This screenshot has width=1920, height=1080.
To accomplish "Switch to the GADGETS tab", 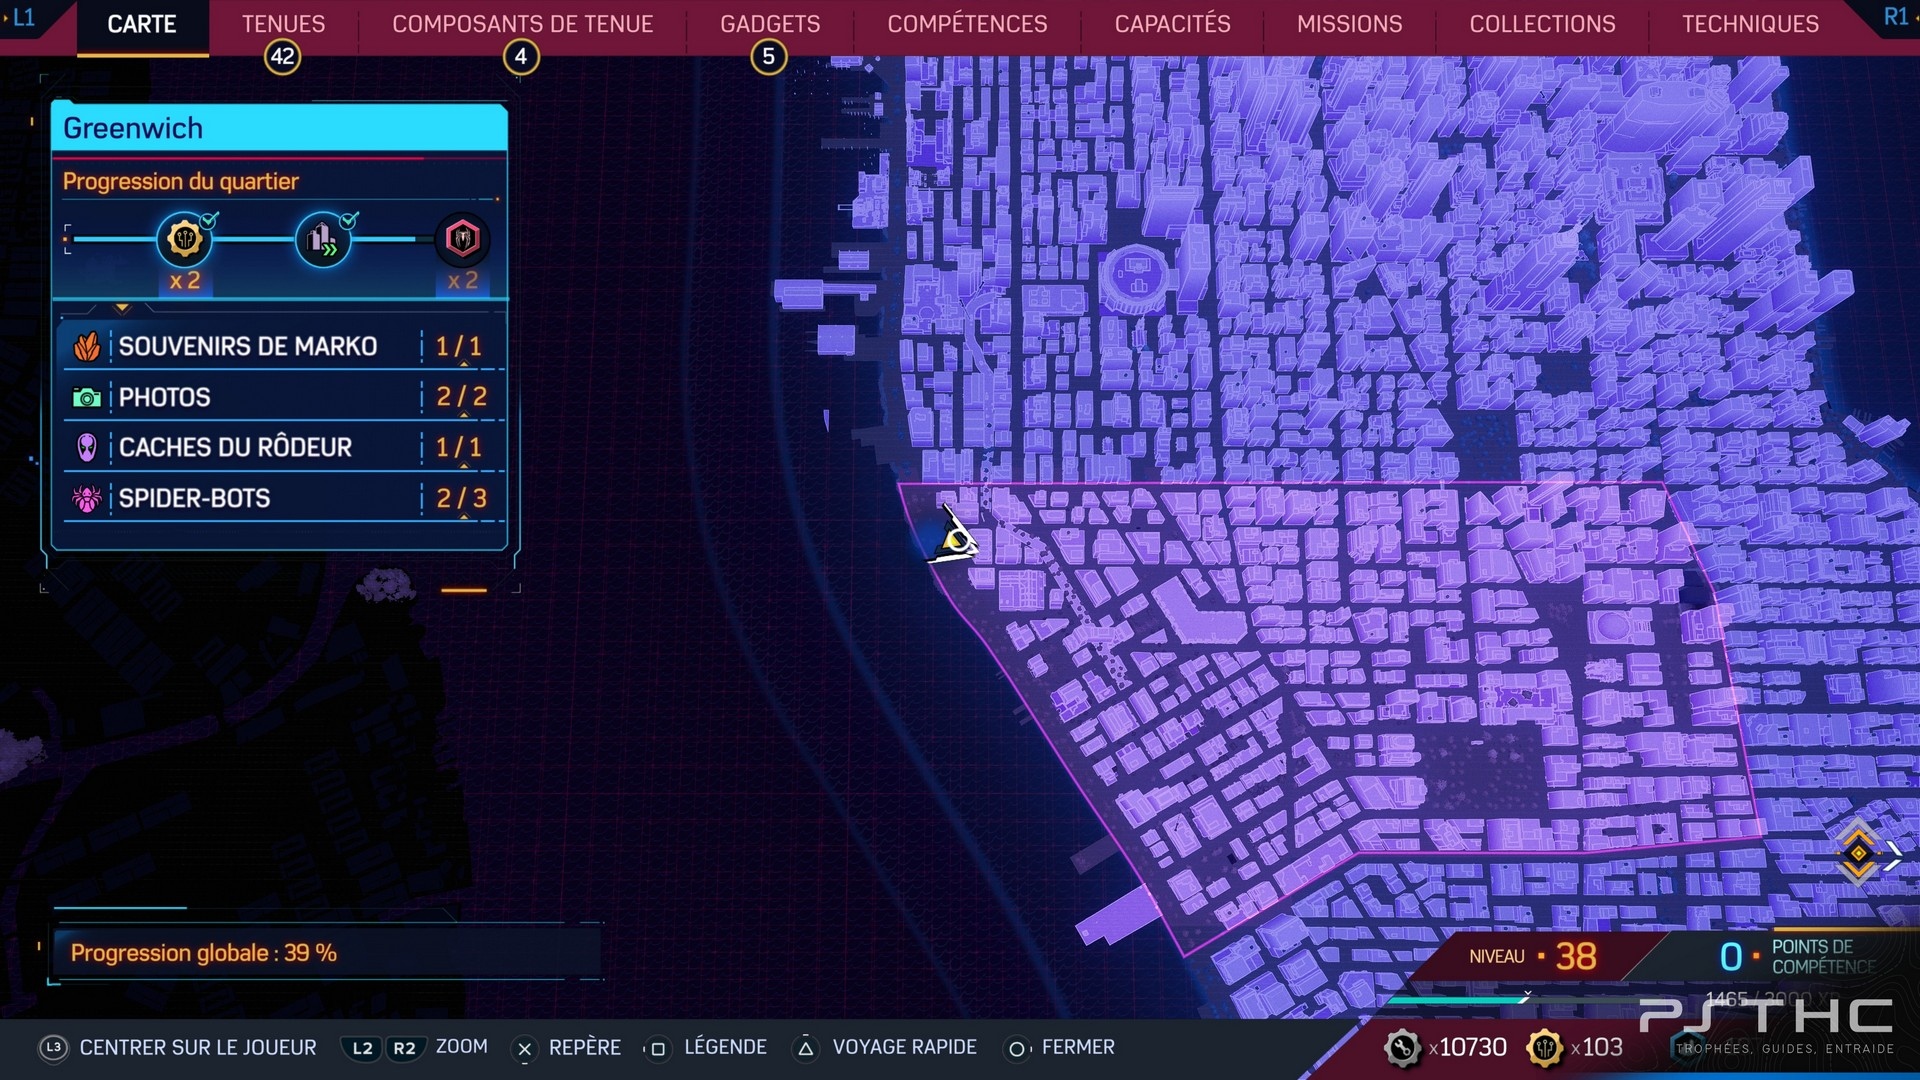I will pos(770,24).
